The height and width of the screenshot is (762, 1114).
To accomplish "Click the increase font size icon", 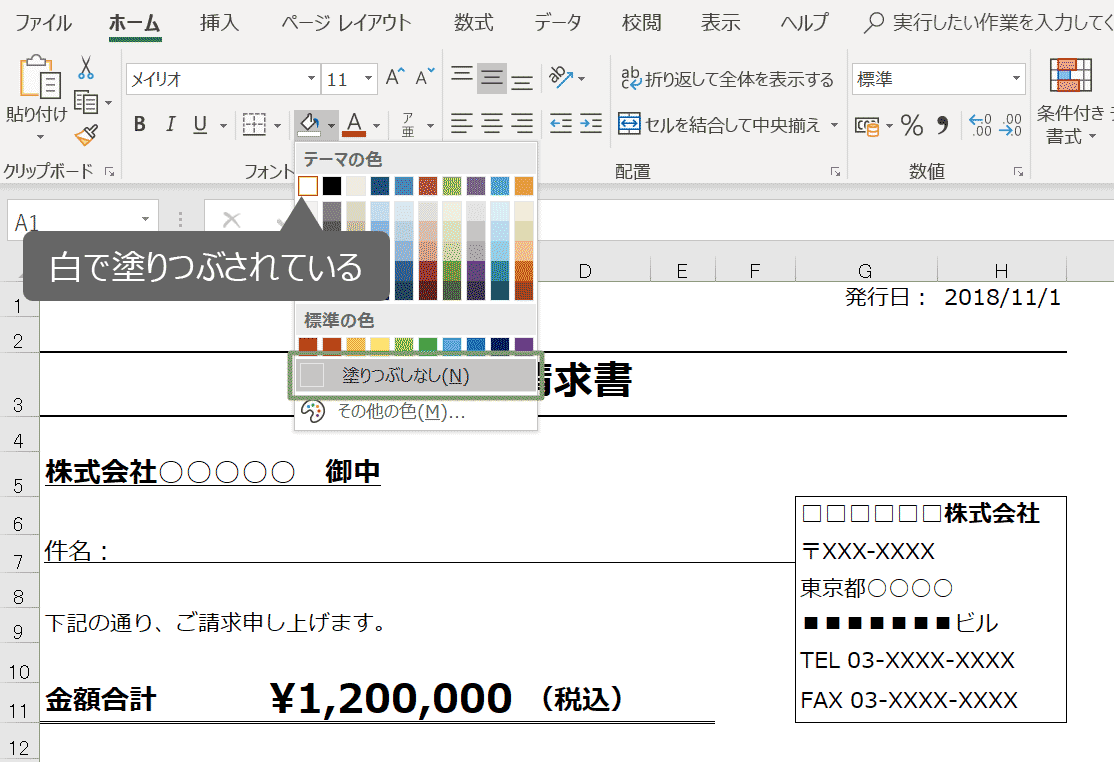I will click(x=395, y=79).
